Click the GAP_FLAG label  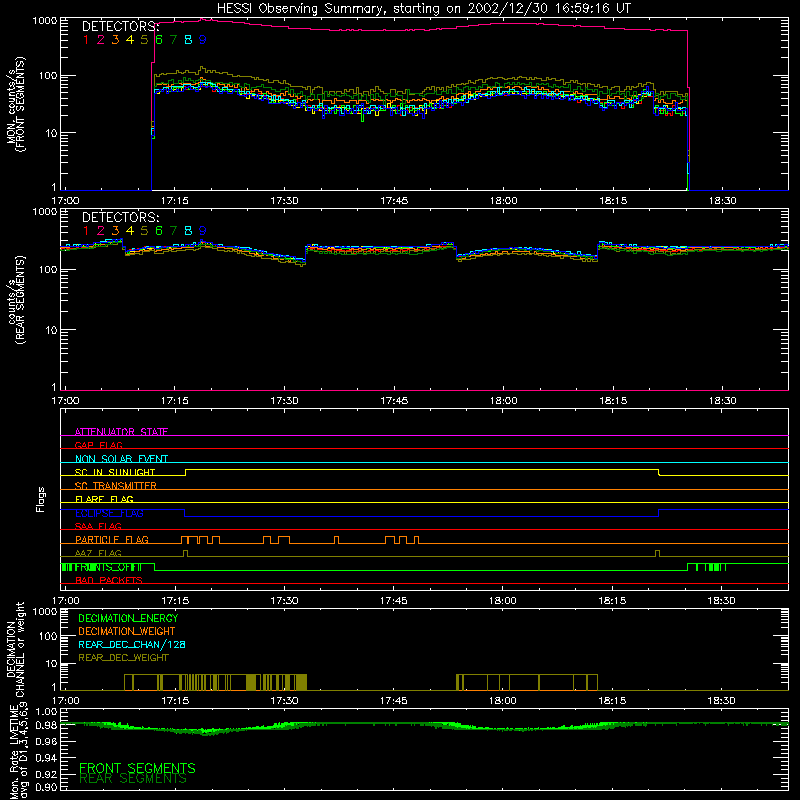98,445
